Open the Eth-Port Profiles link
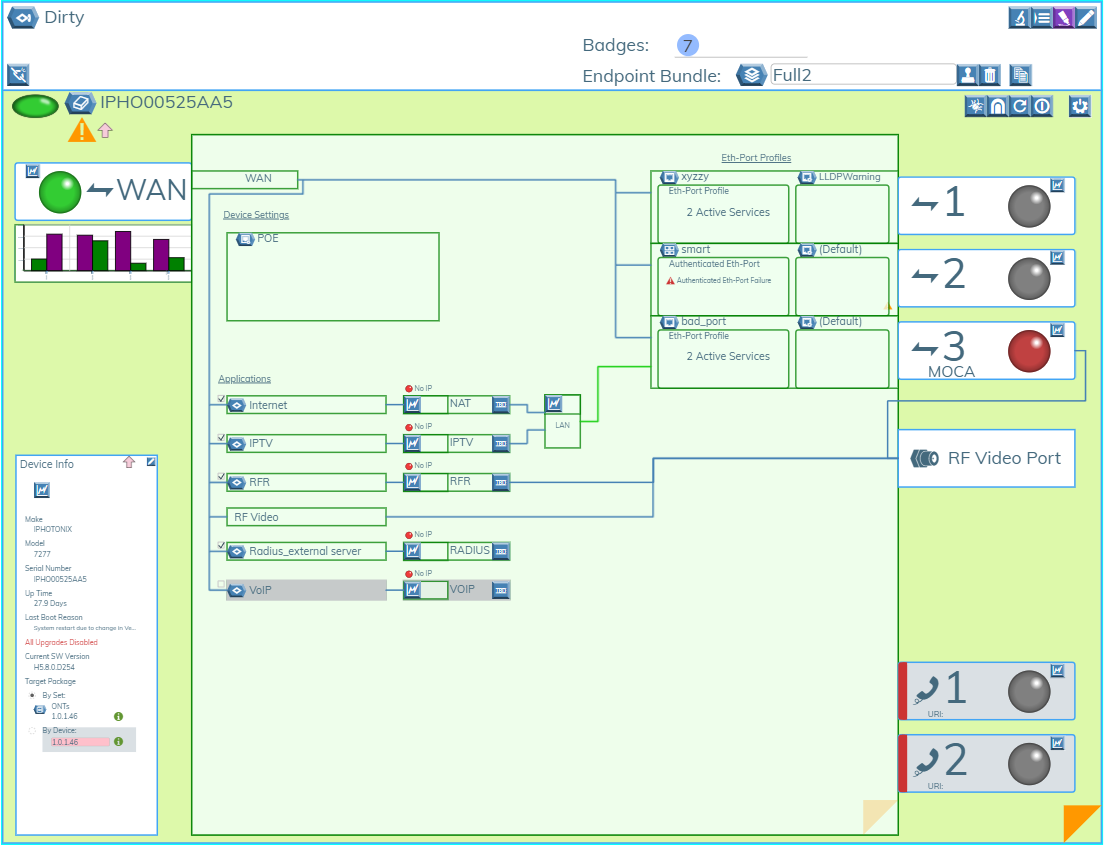Image resolution: width=1105 pixels, height=845 pixels. tap(756, 158)
